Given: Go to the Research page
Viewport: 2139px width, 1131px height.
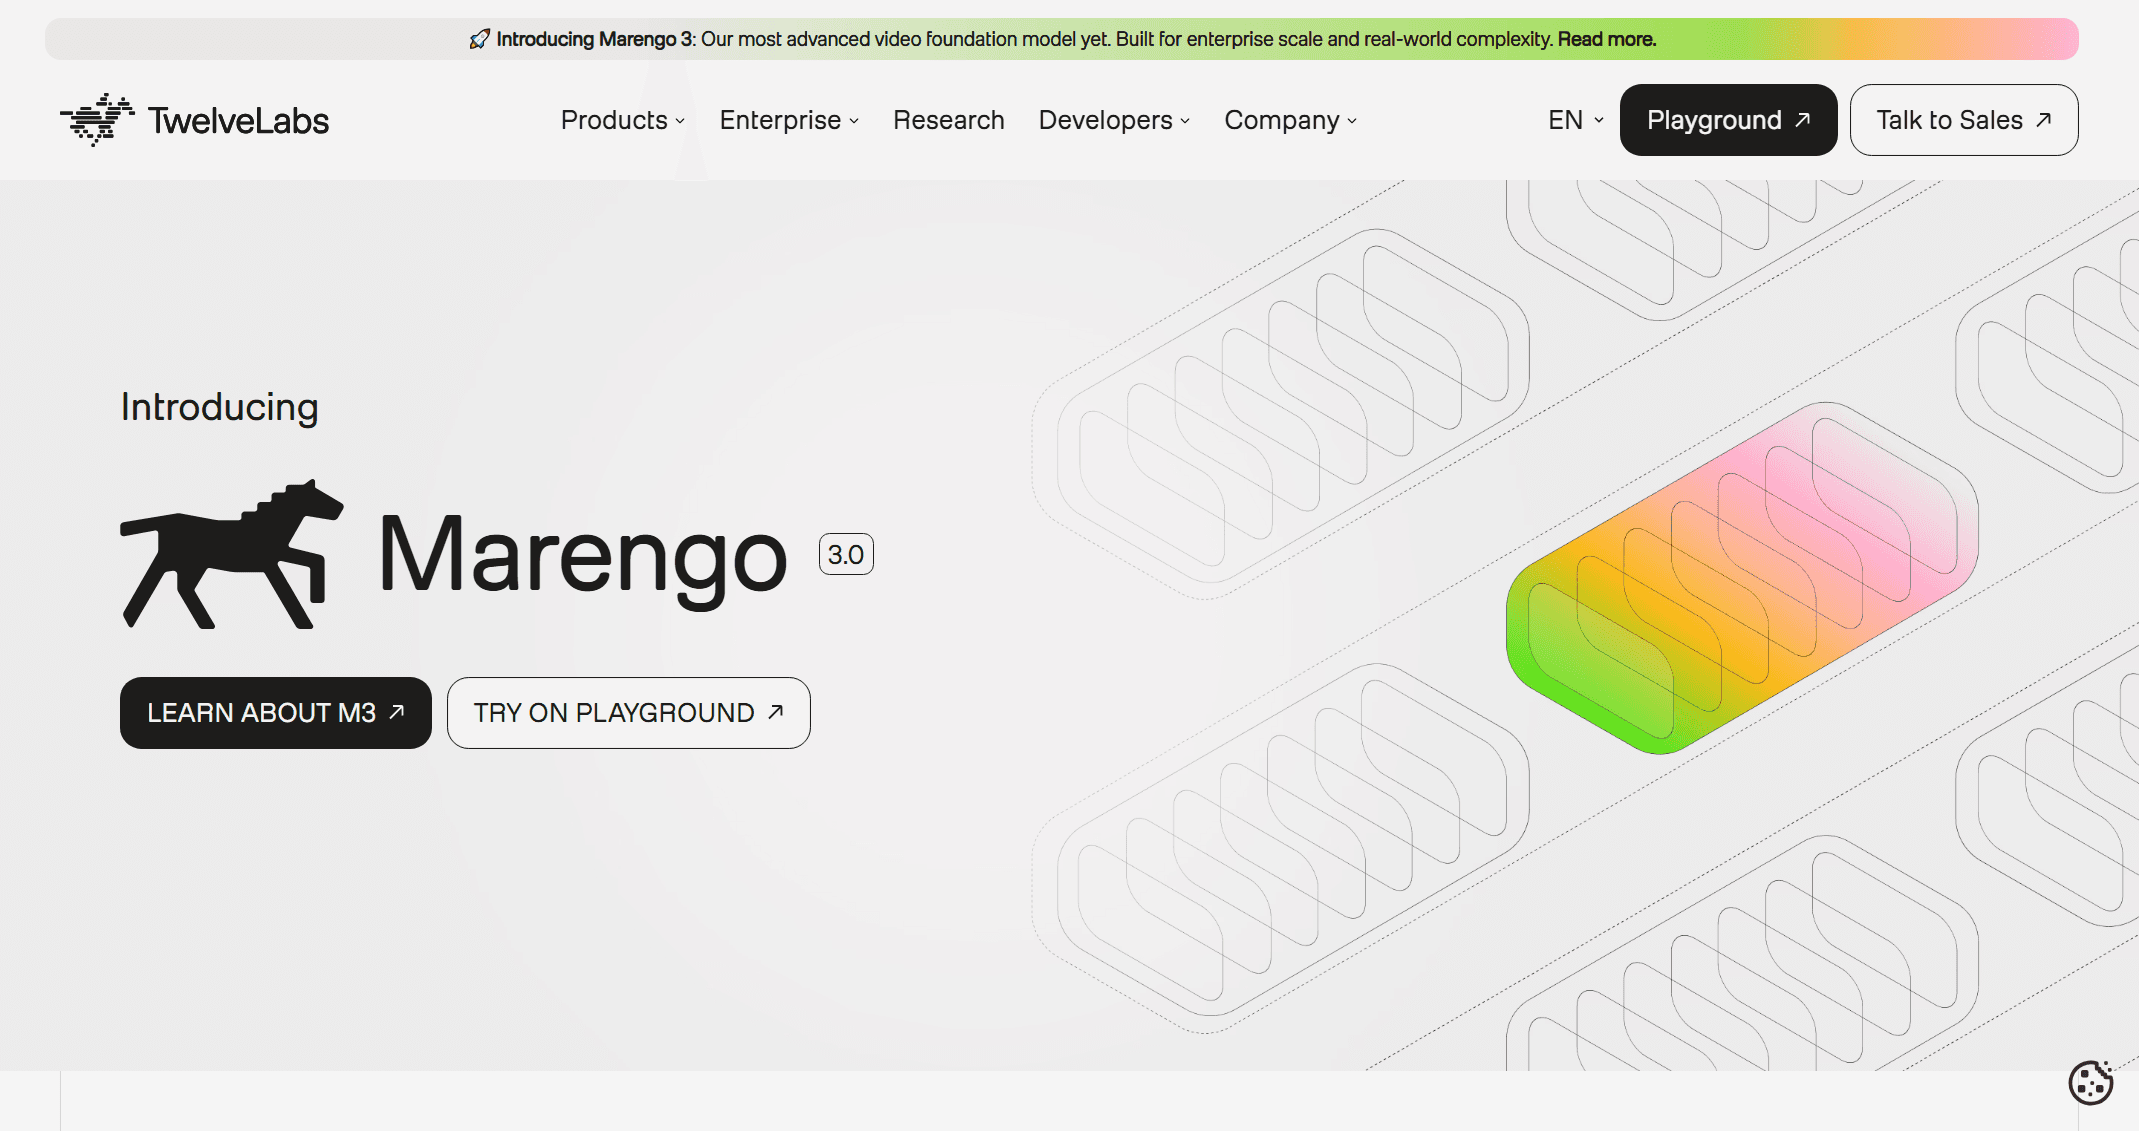Looking at the screenshot, I should tap(948, 120).
